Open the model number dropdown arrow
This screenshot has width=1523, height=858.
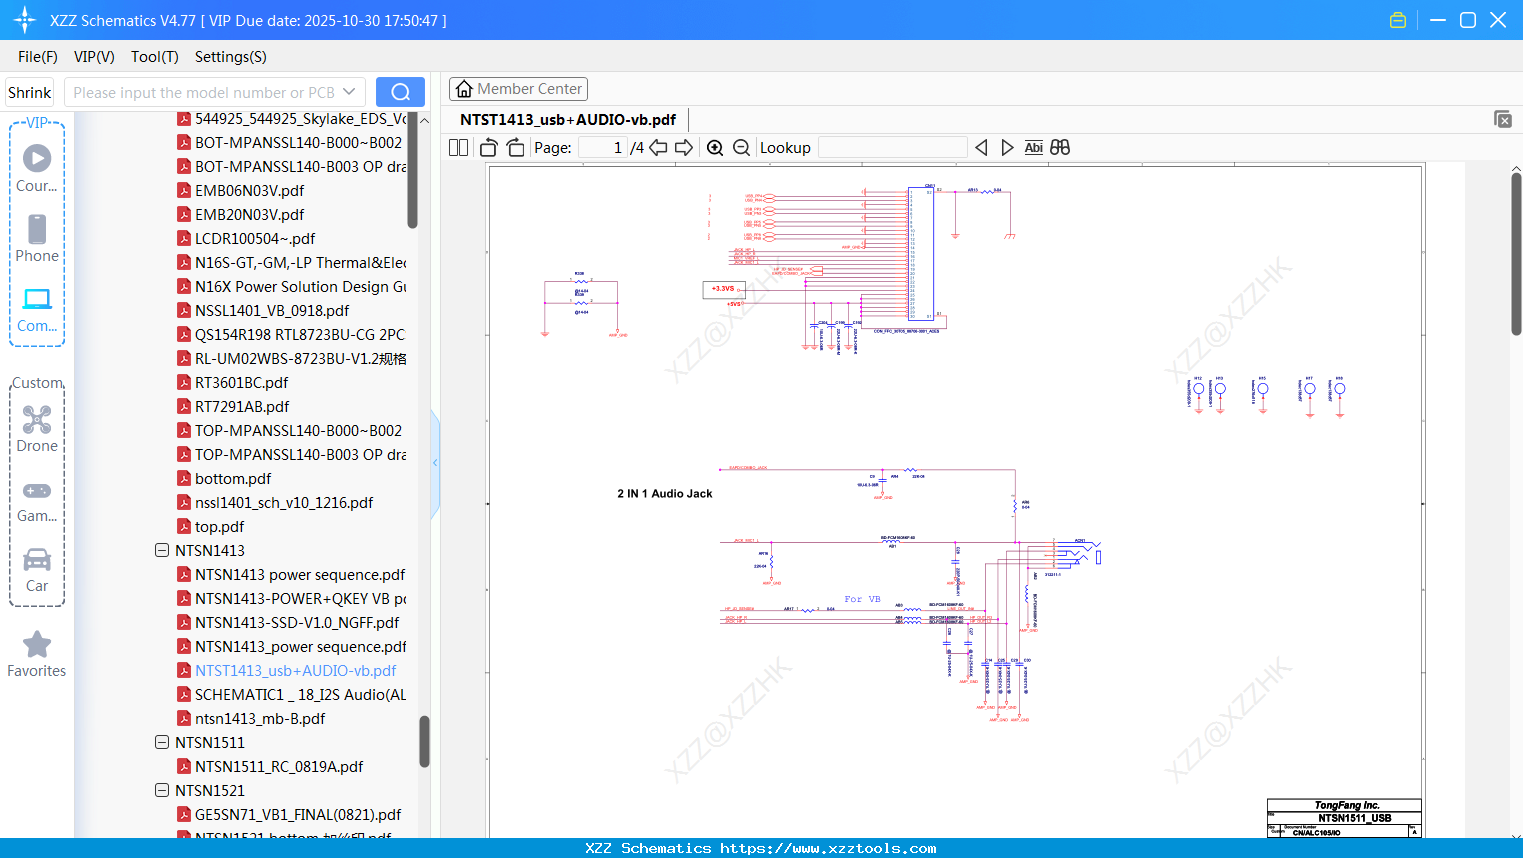coord(349,92)
